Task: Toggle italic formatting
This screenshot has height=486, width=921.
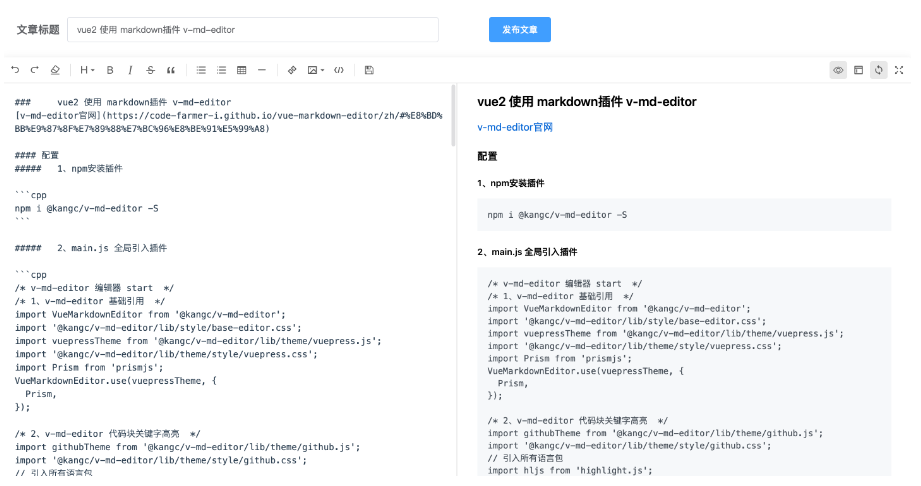Action: pyautogui.click(x=130, y=70)
